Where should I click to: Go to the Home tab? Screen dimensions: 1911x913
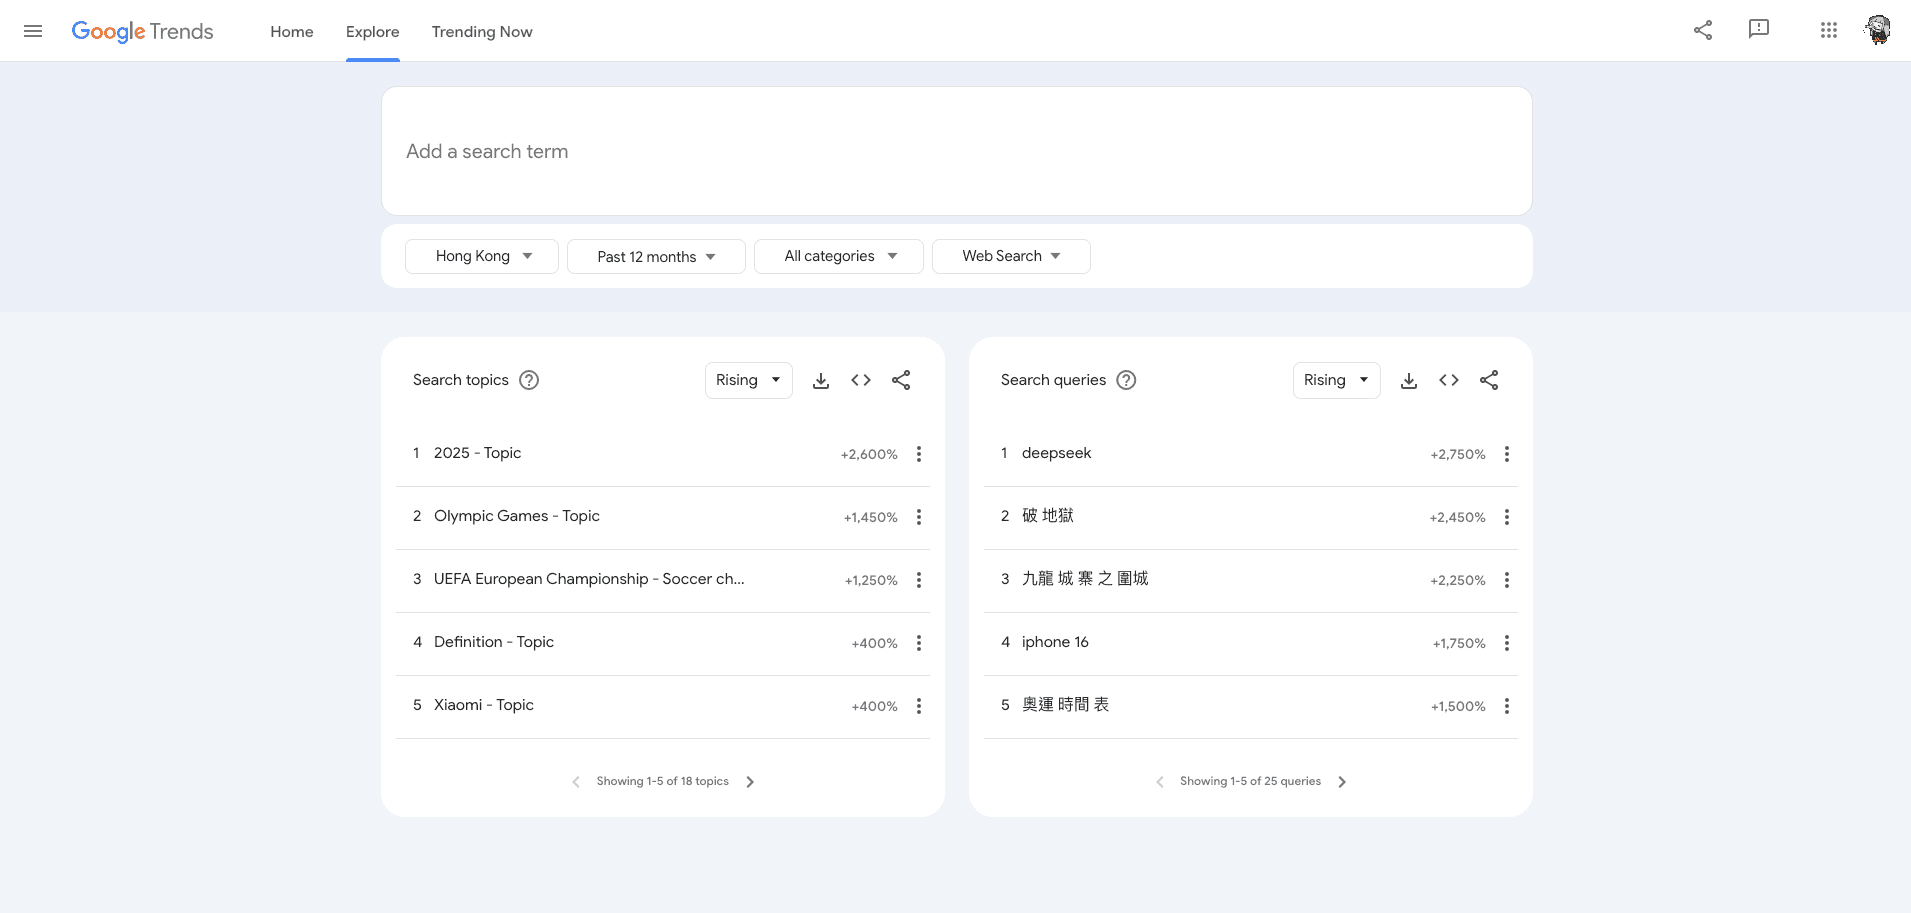(292, 31)
